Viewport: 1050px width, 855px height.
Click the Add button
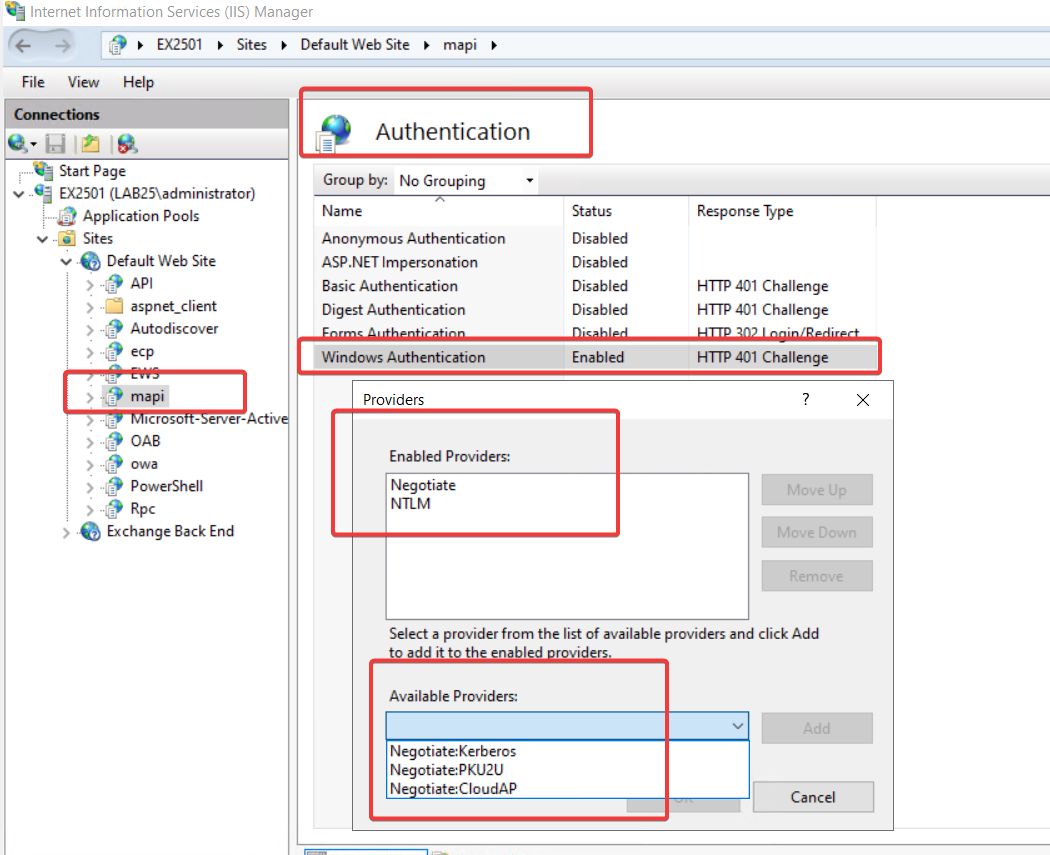[817, 728]
